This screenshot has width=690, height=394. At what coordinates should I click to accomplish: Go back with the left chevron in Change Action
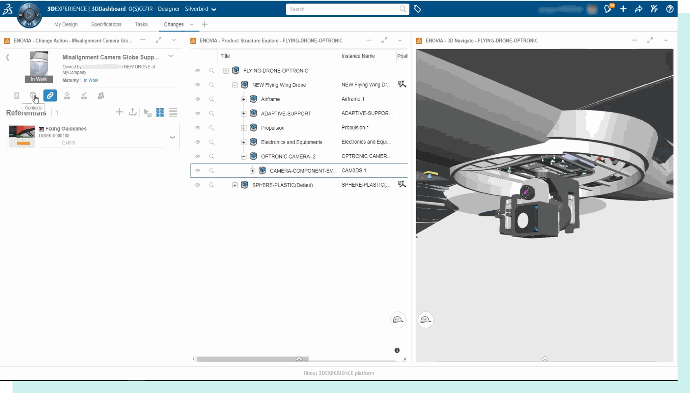coord(7,57)
